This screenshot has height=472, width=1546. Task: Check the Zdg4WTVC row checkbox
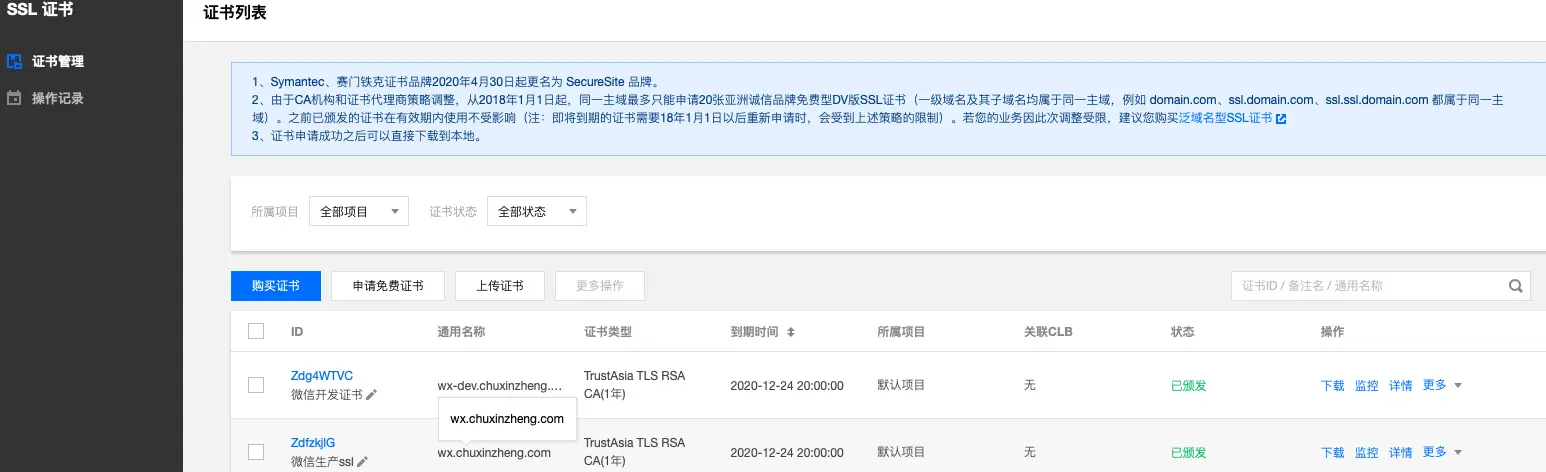pos(256,385)
